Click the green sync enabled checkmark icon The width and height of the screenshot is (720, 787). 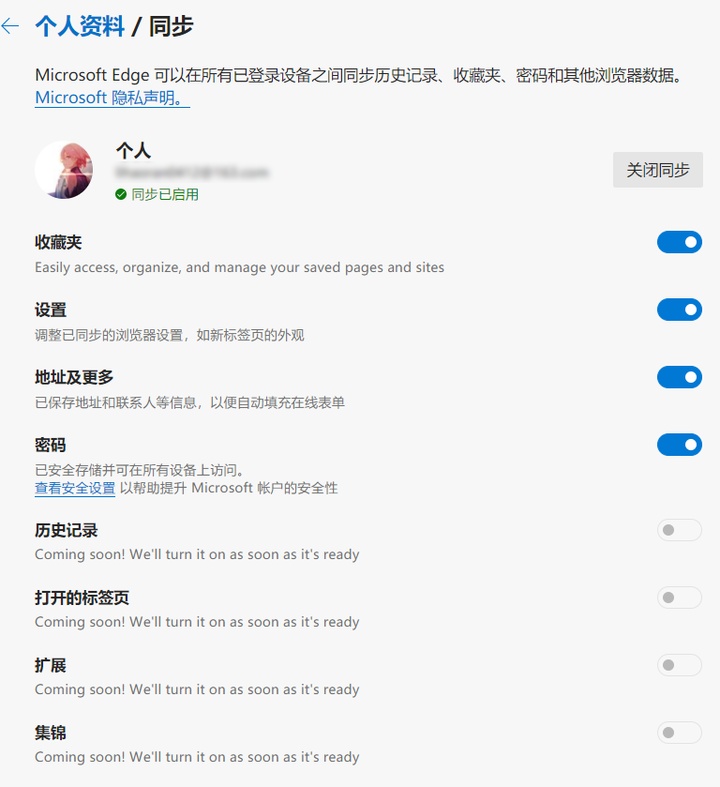[120, 194]
